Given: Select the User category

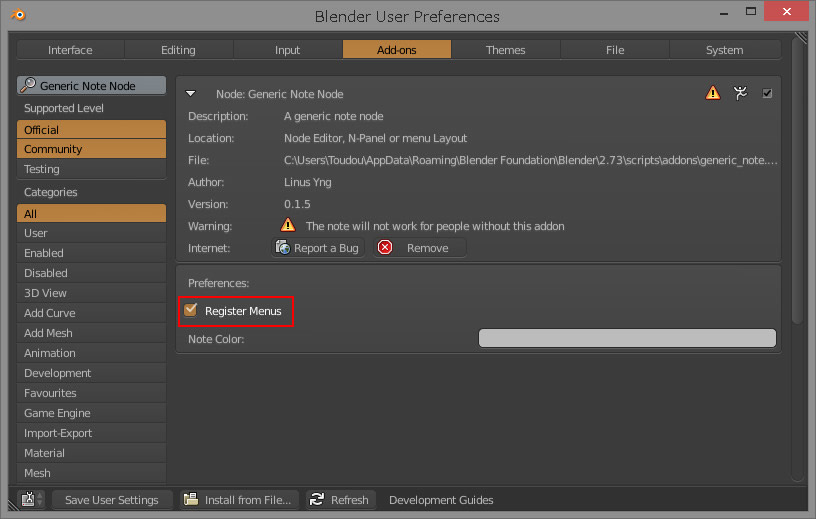Looking at the screenshot, I should coord(92,233).
